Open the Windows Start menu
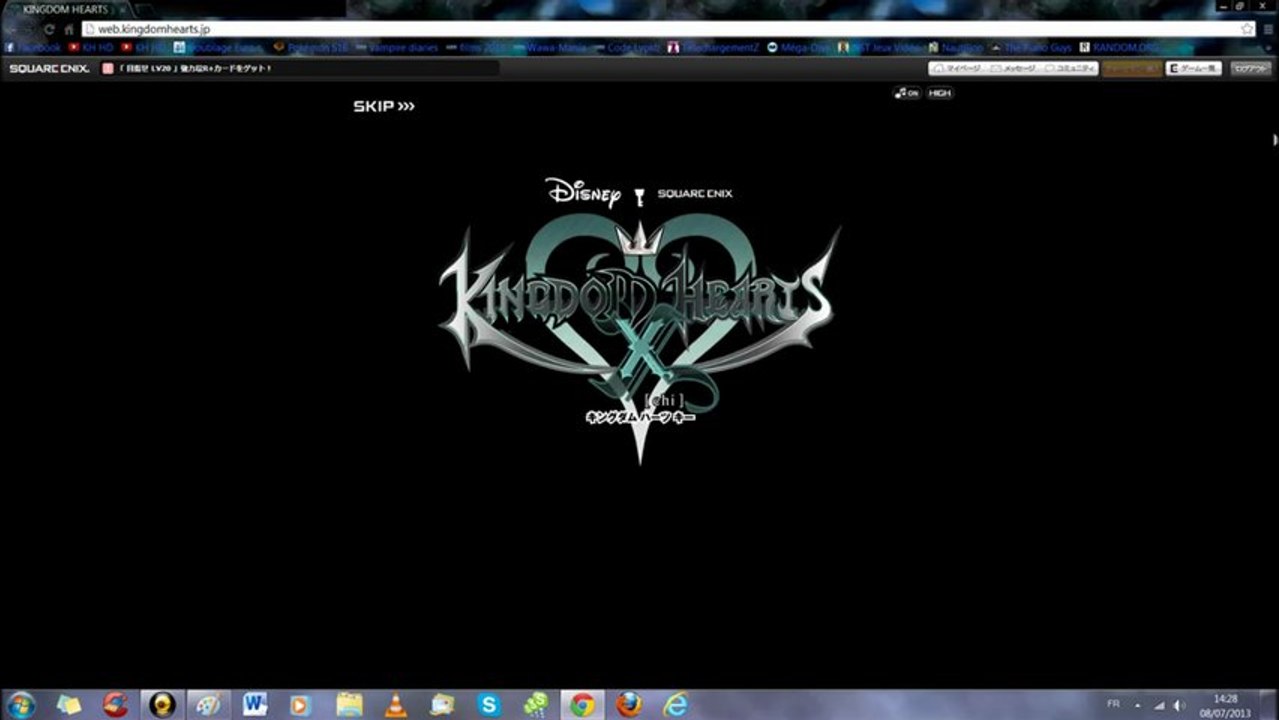1279x720 pixels. [20, 704]
